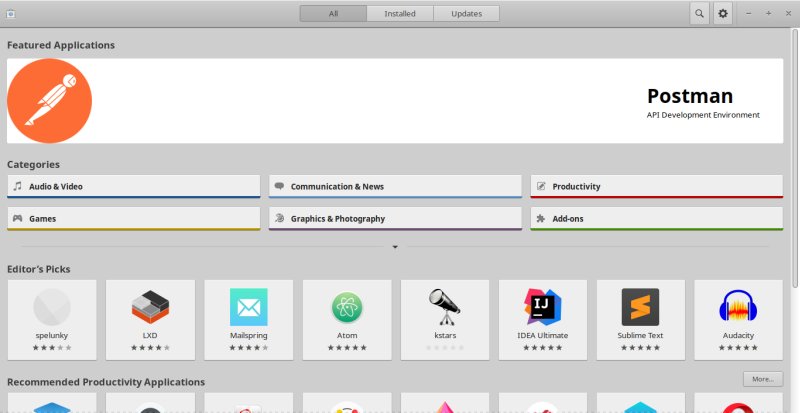This screenshot has width=800, height=413.
Task: Click the music note Audio & Video icon
Action: click(18, 186)
